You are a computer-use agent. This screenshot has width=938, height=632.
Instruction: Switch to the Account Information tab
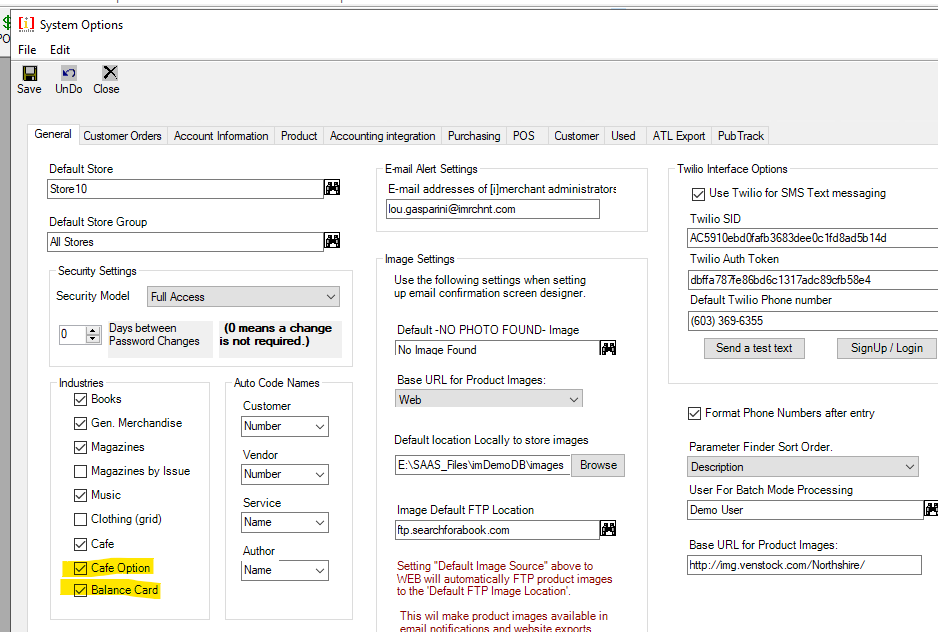click(x=221, y=136)
